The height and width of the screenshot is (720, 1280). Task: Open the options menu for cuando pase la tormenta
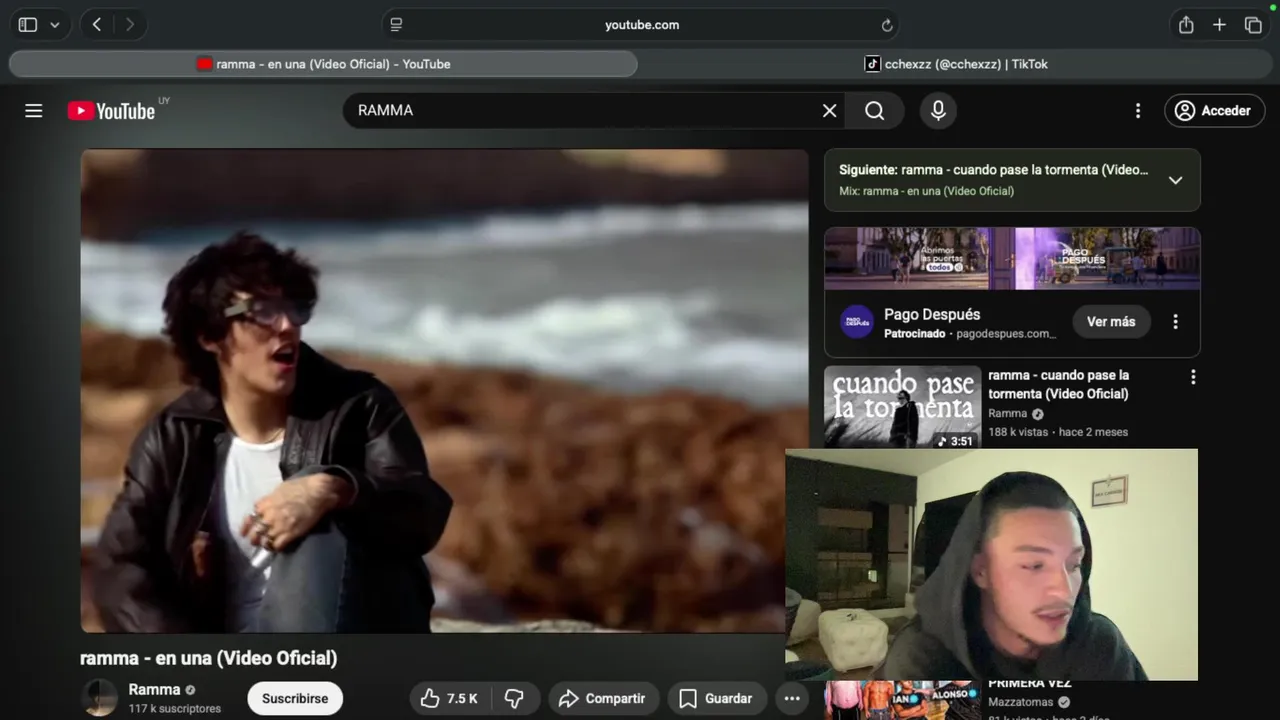pos(1192,377)
